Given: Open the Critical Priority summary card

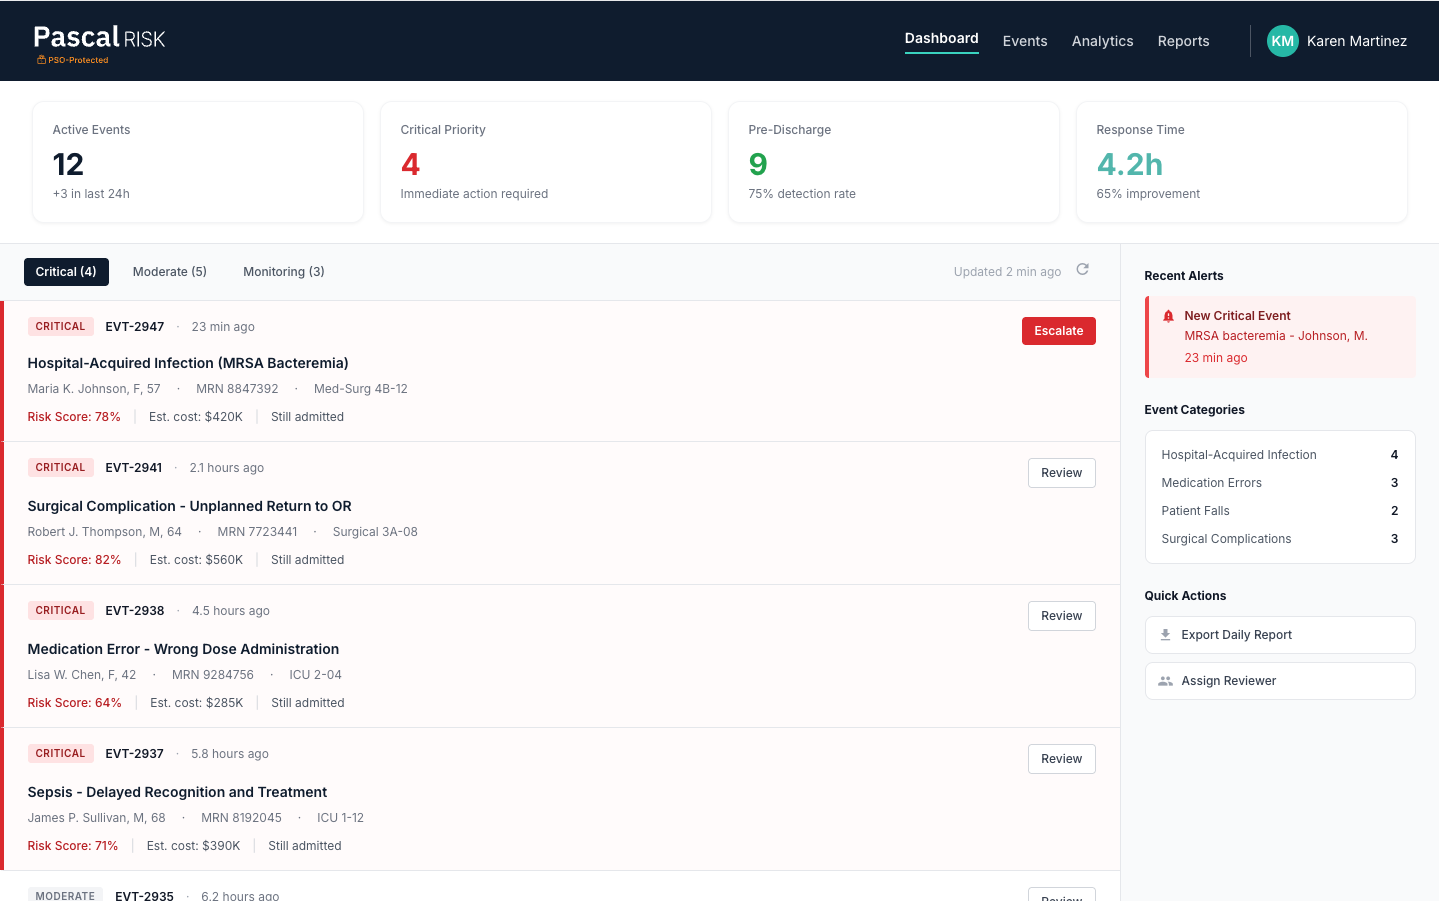Looking at the screenshot, I should tap(546, 162).
